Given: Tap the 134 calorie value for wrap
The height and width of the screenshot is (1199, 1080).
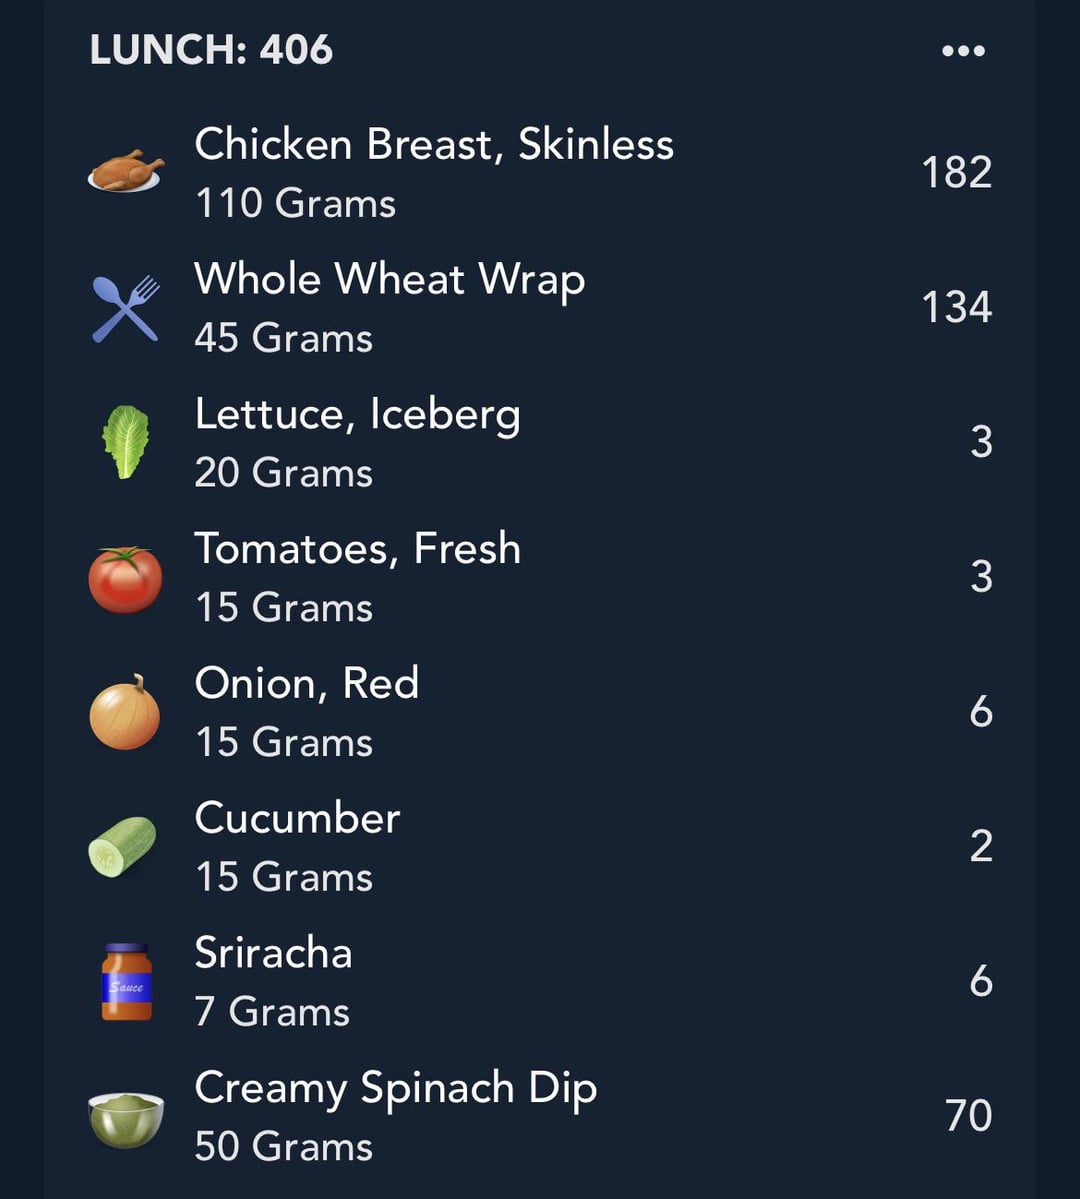Looking at the screenshot, I should click(956, 307).
